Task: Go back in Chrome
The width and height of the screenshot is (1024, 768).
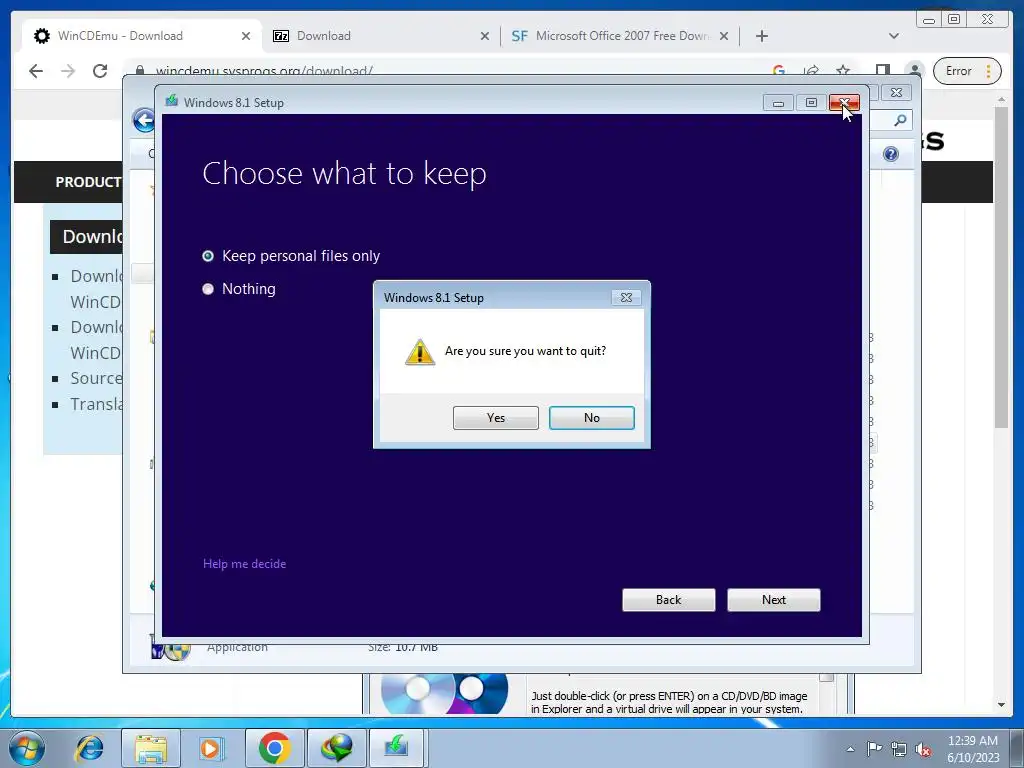Action: pos(36,71)
